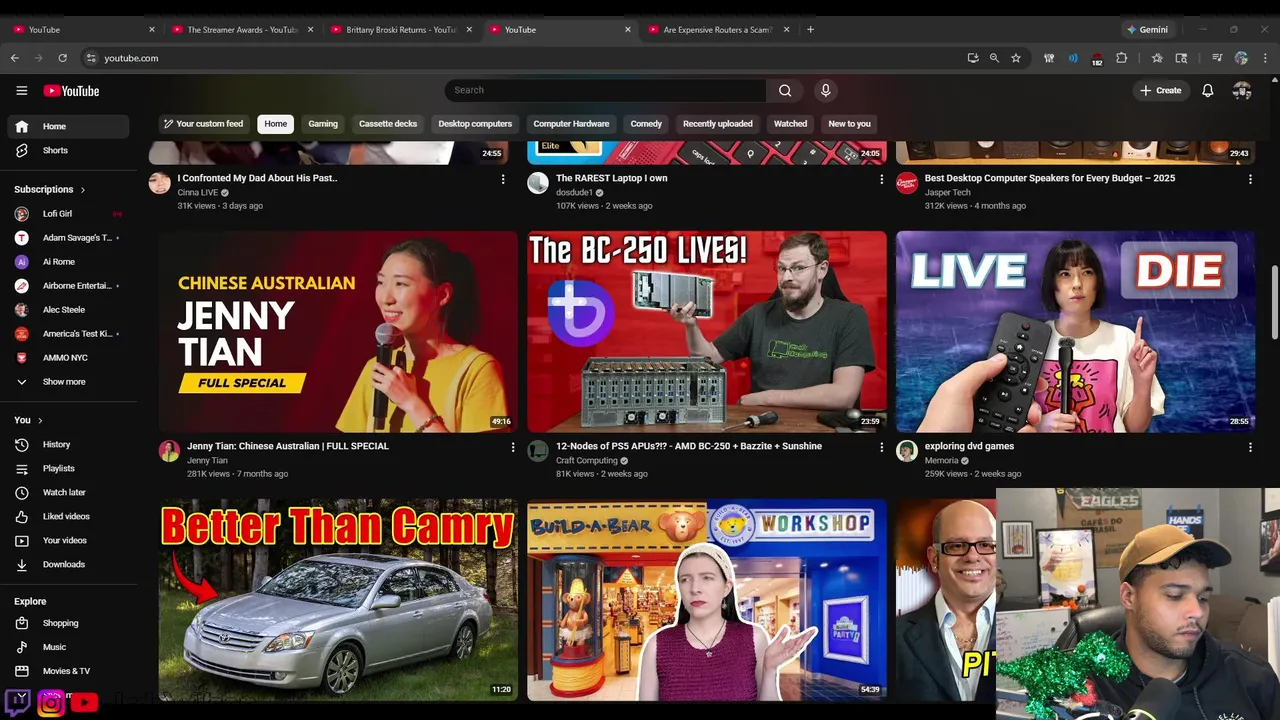Open Shorts in the sidebar
The width and height of the screenshot is (1280, 720).
[x=68, y=151]
